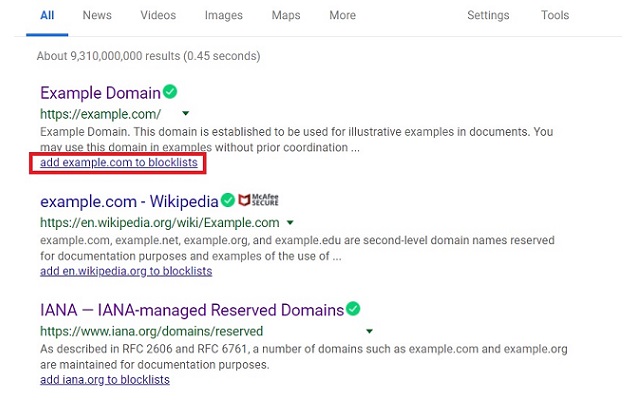The height and width of the screenshot is (400, 640).
Task: Open search Tools
Action: coord(555,16)
